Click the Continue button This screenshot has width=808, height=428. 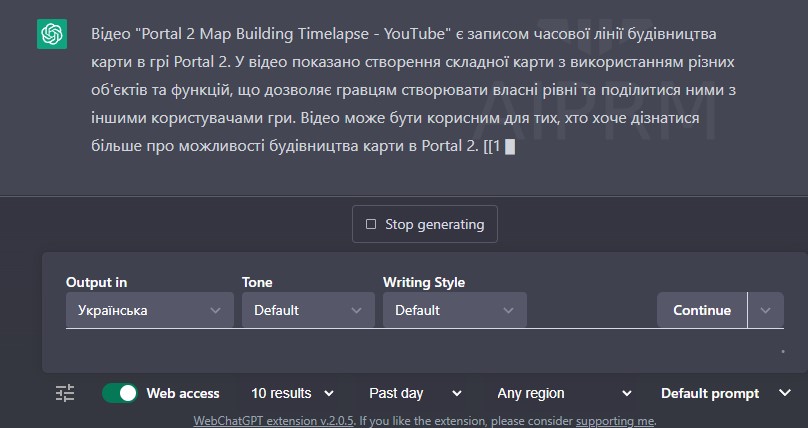tap(702, 310)
